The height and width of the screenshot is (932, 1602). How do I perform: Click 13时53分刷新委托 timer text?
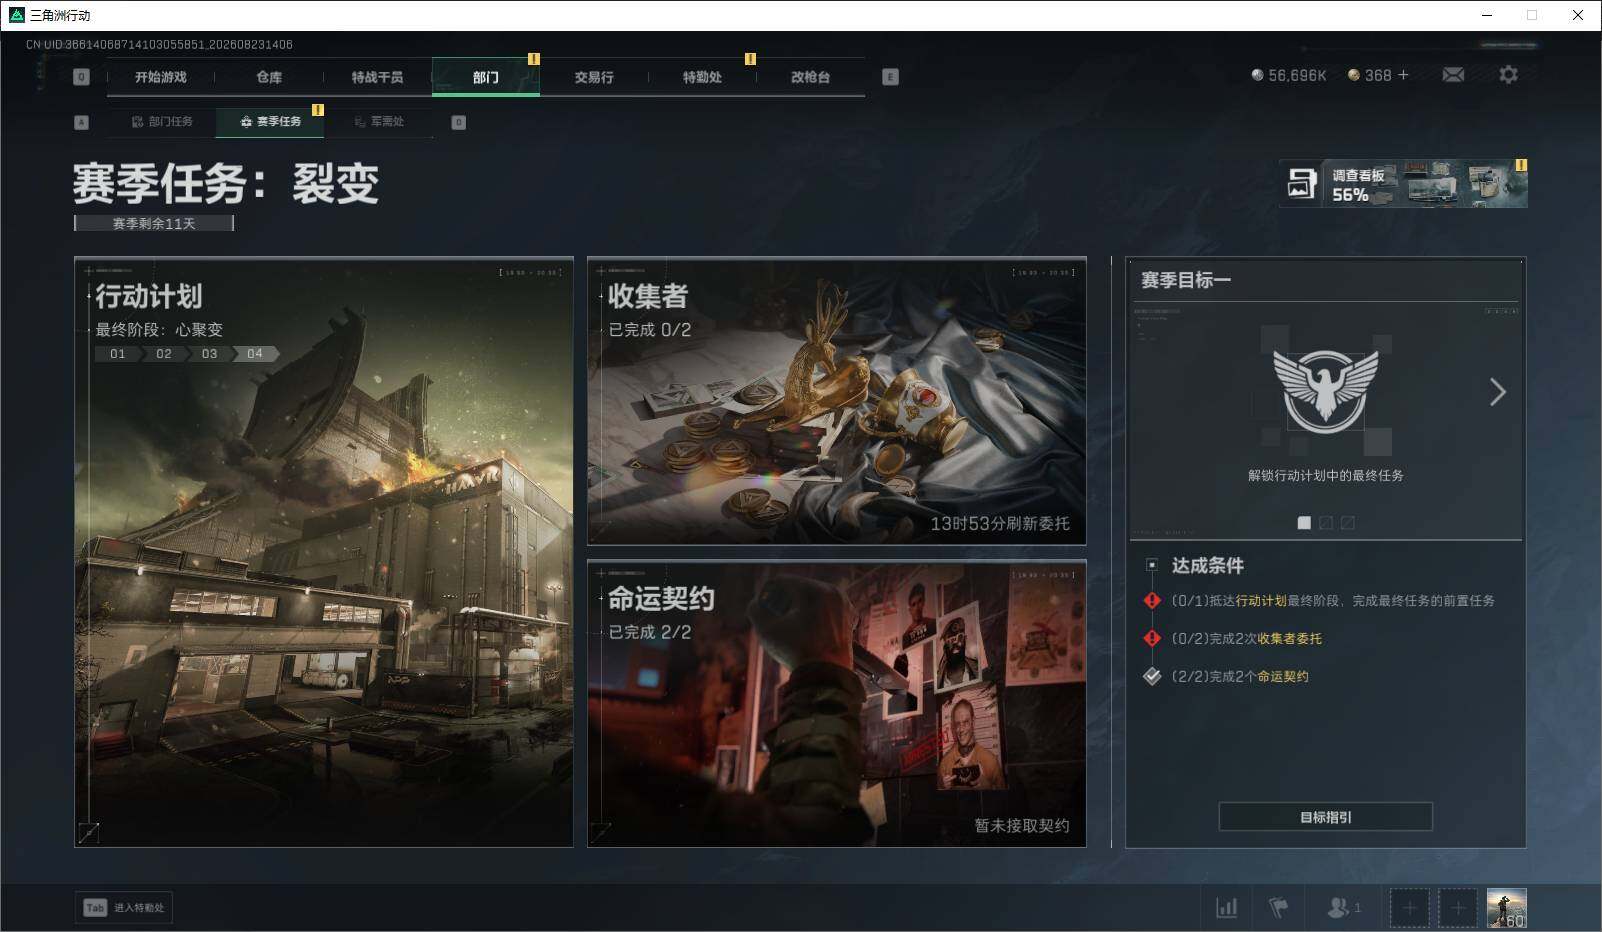coord(1000,523)
